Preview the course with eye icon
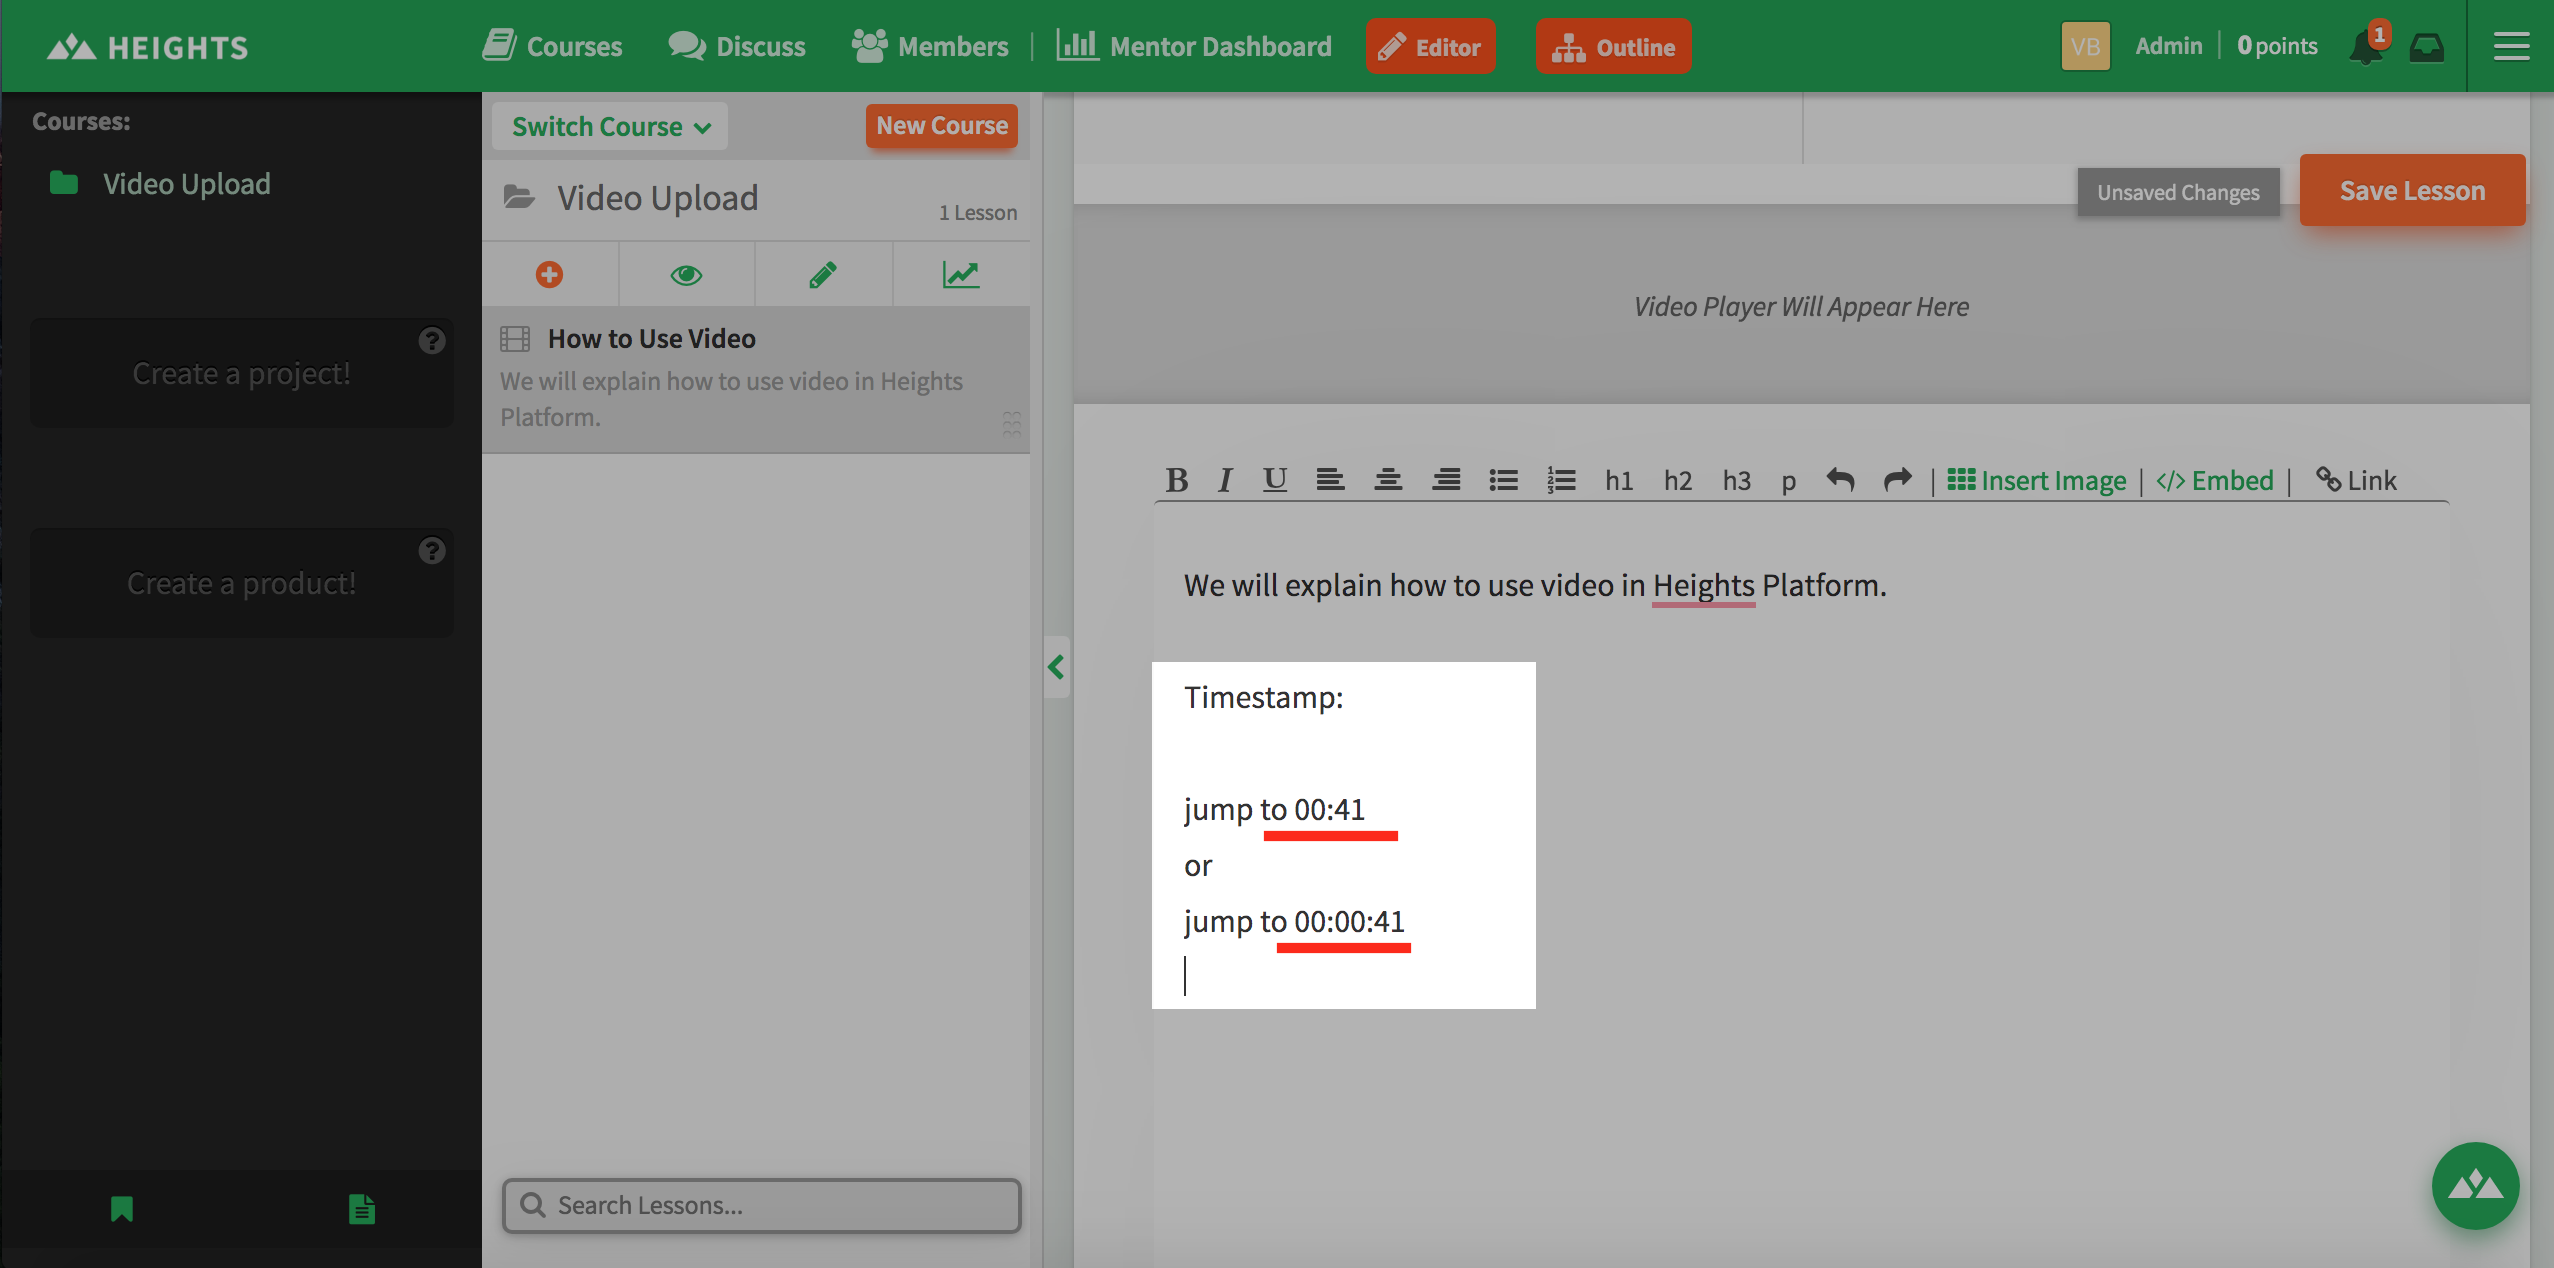 coord(686,274)
